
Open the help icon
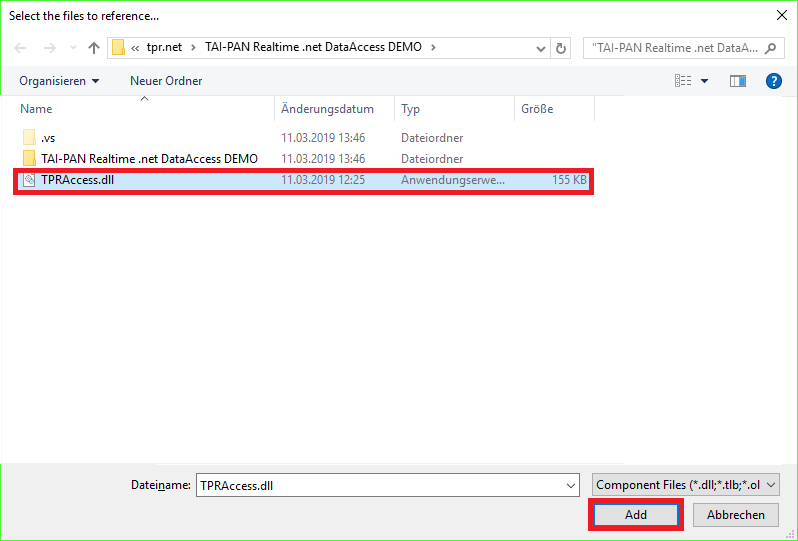(774, 81)
